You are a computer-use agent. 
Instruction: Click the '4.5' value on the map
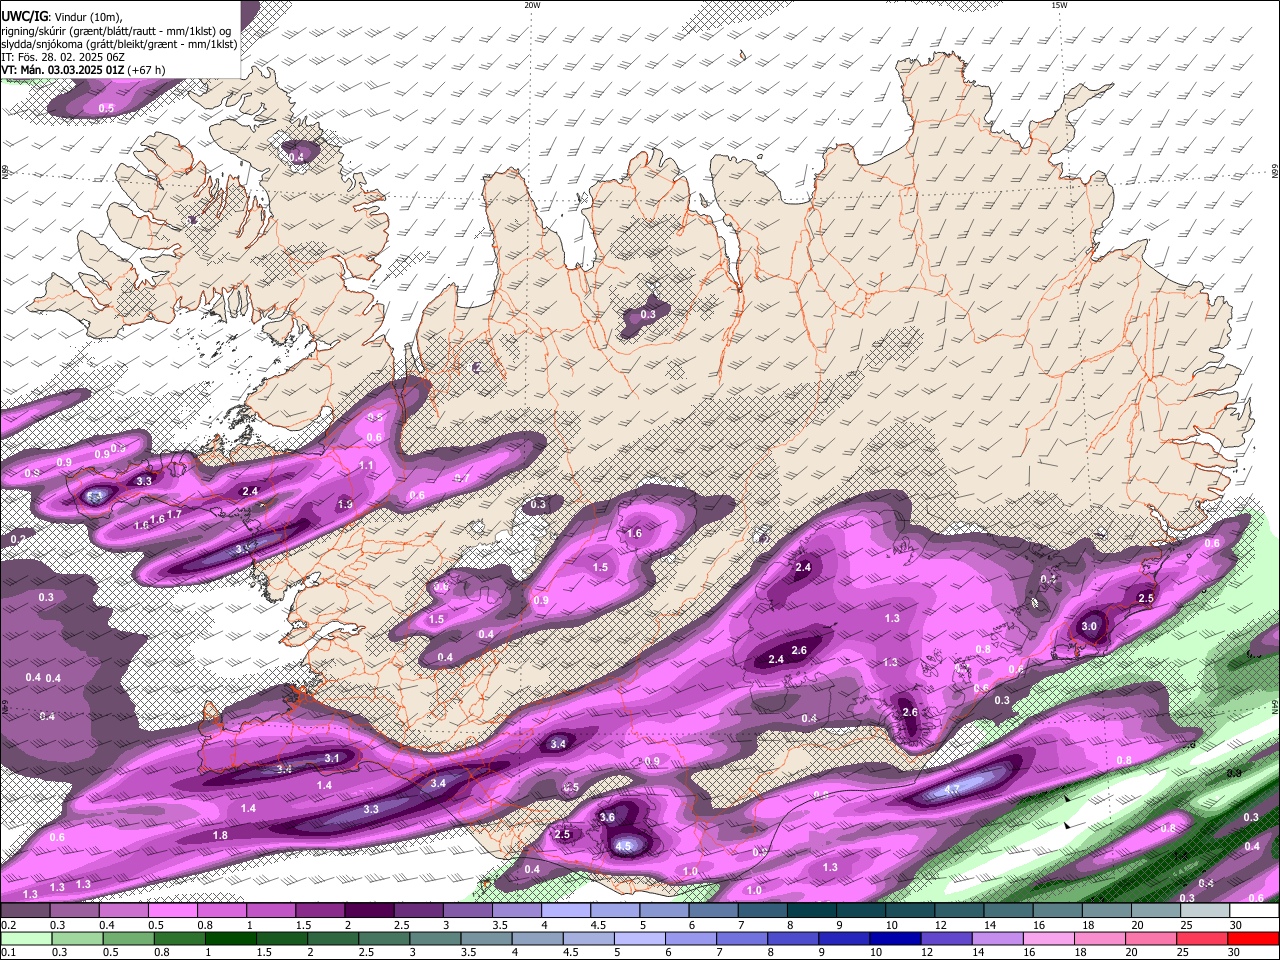click(625, 846)
